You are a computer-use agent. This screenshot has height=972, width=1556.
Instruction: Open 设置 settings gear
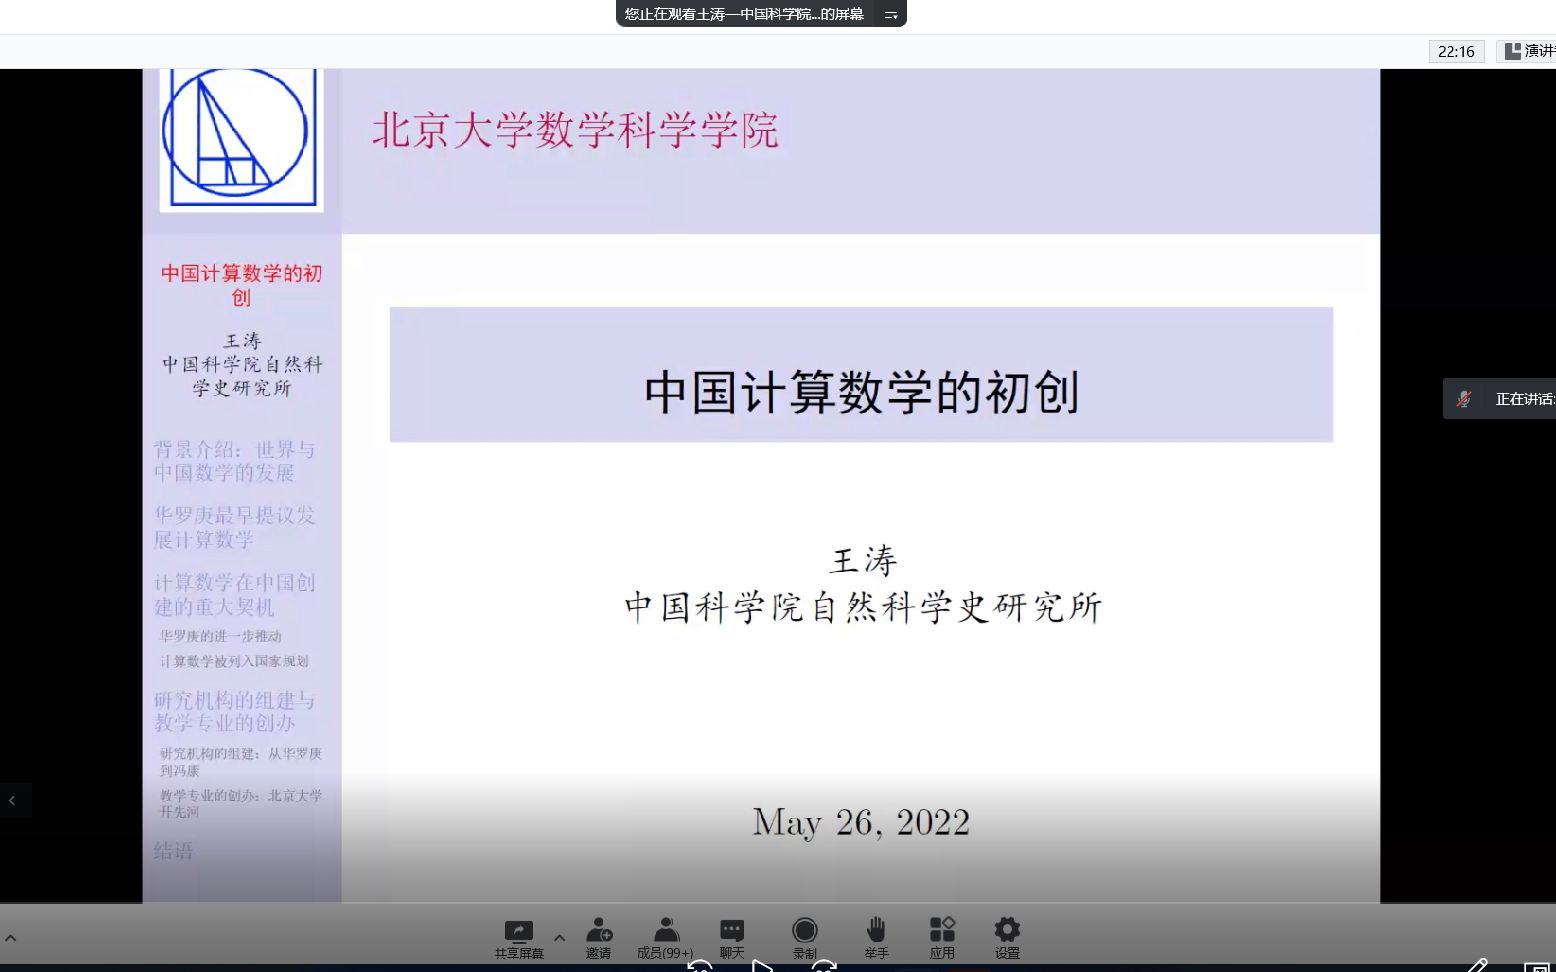pyautogui.click(x=1007, y=939)
